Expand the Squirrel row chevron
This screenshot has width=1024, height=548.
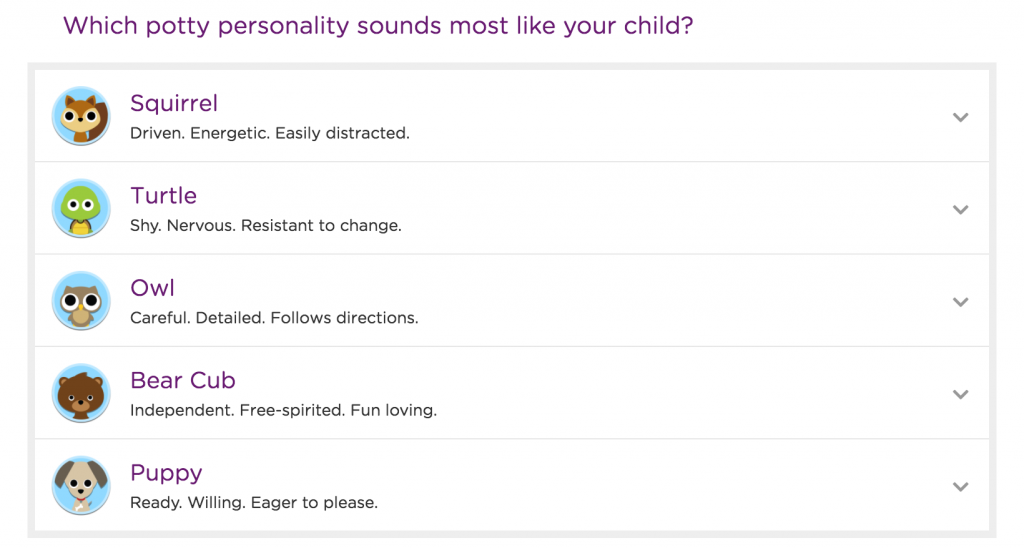[961, 117]
